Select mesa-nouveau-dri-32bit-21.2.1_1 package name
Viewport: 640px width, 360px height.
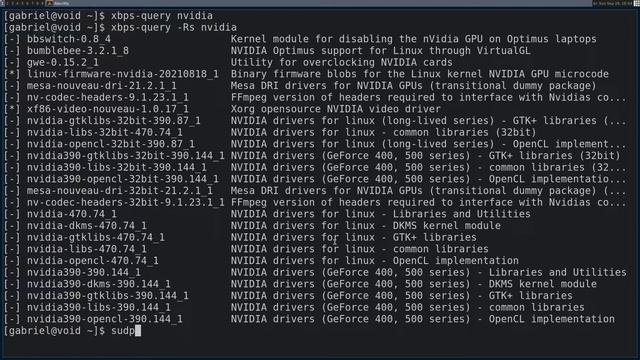120,191
